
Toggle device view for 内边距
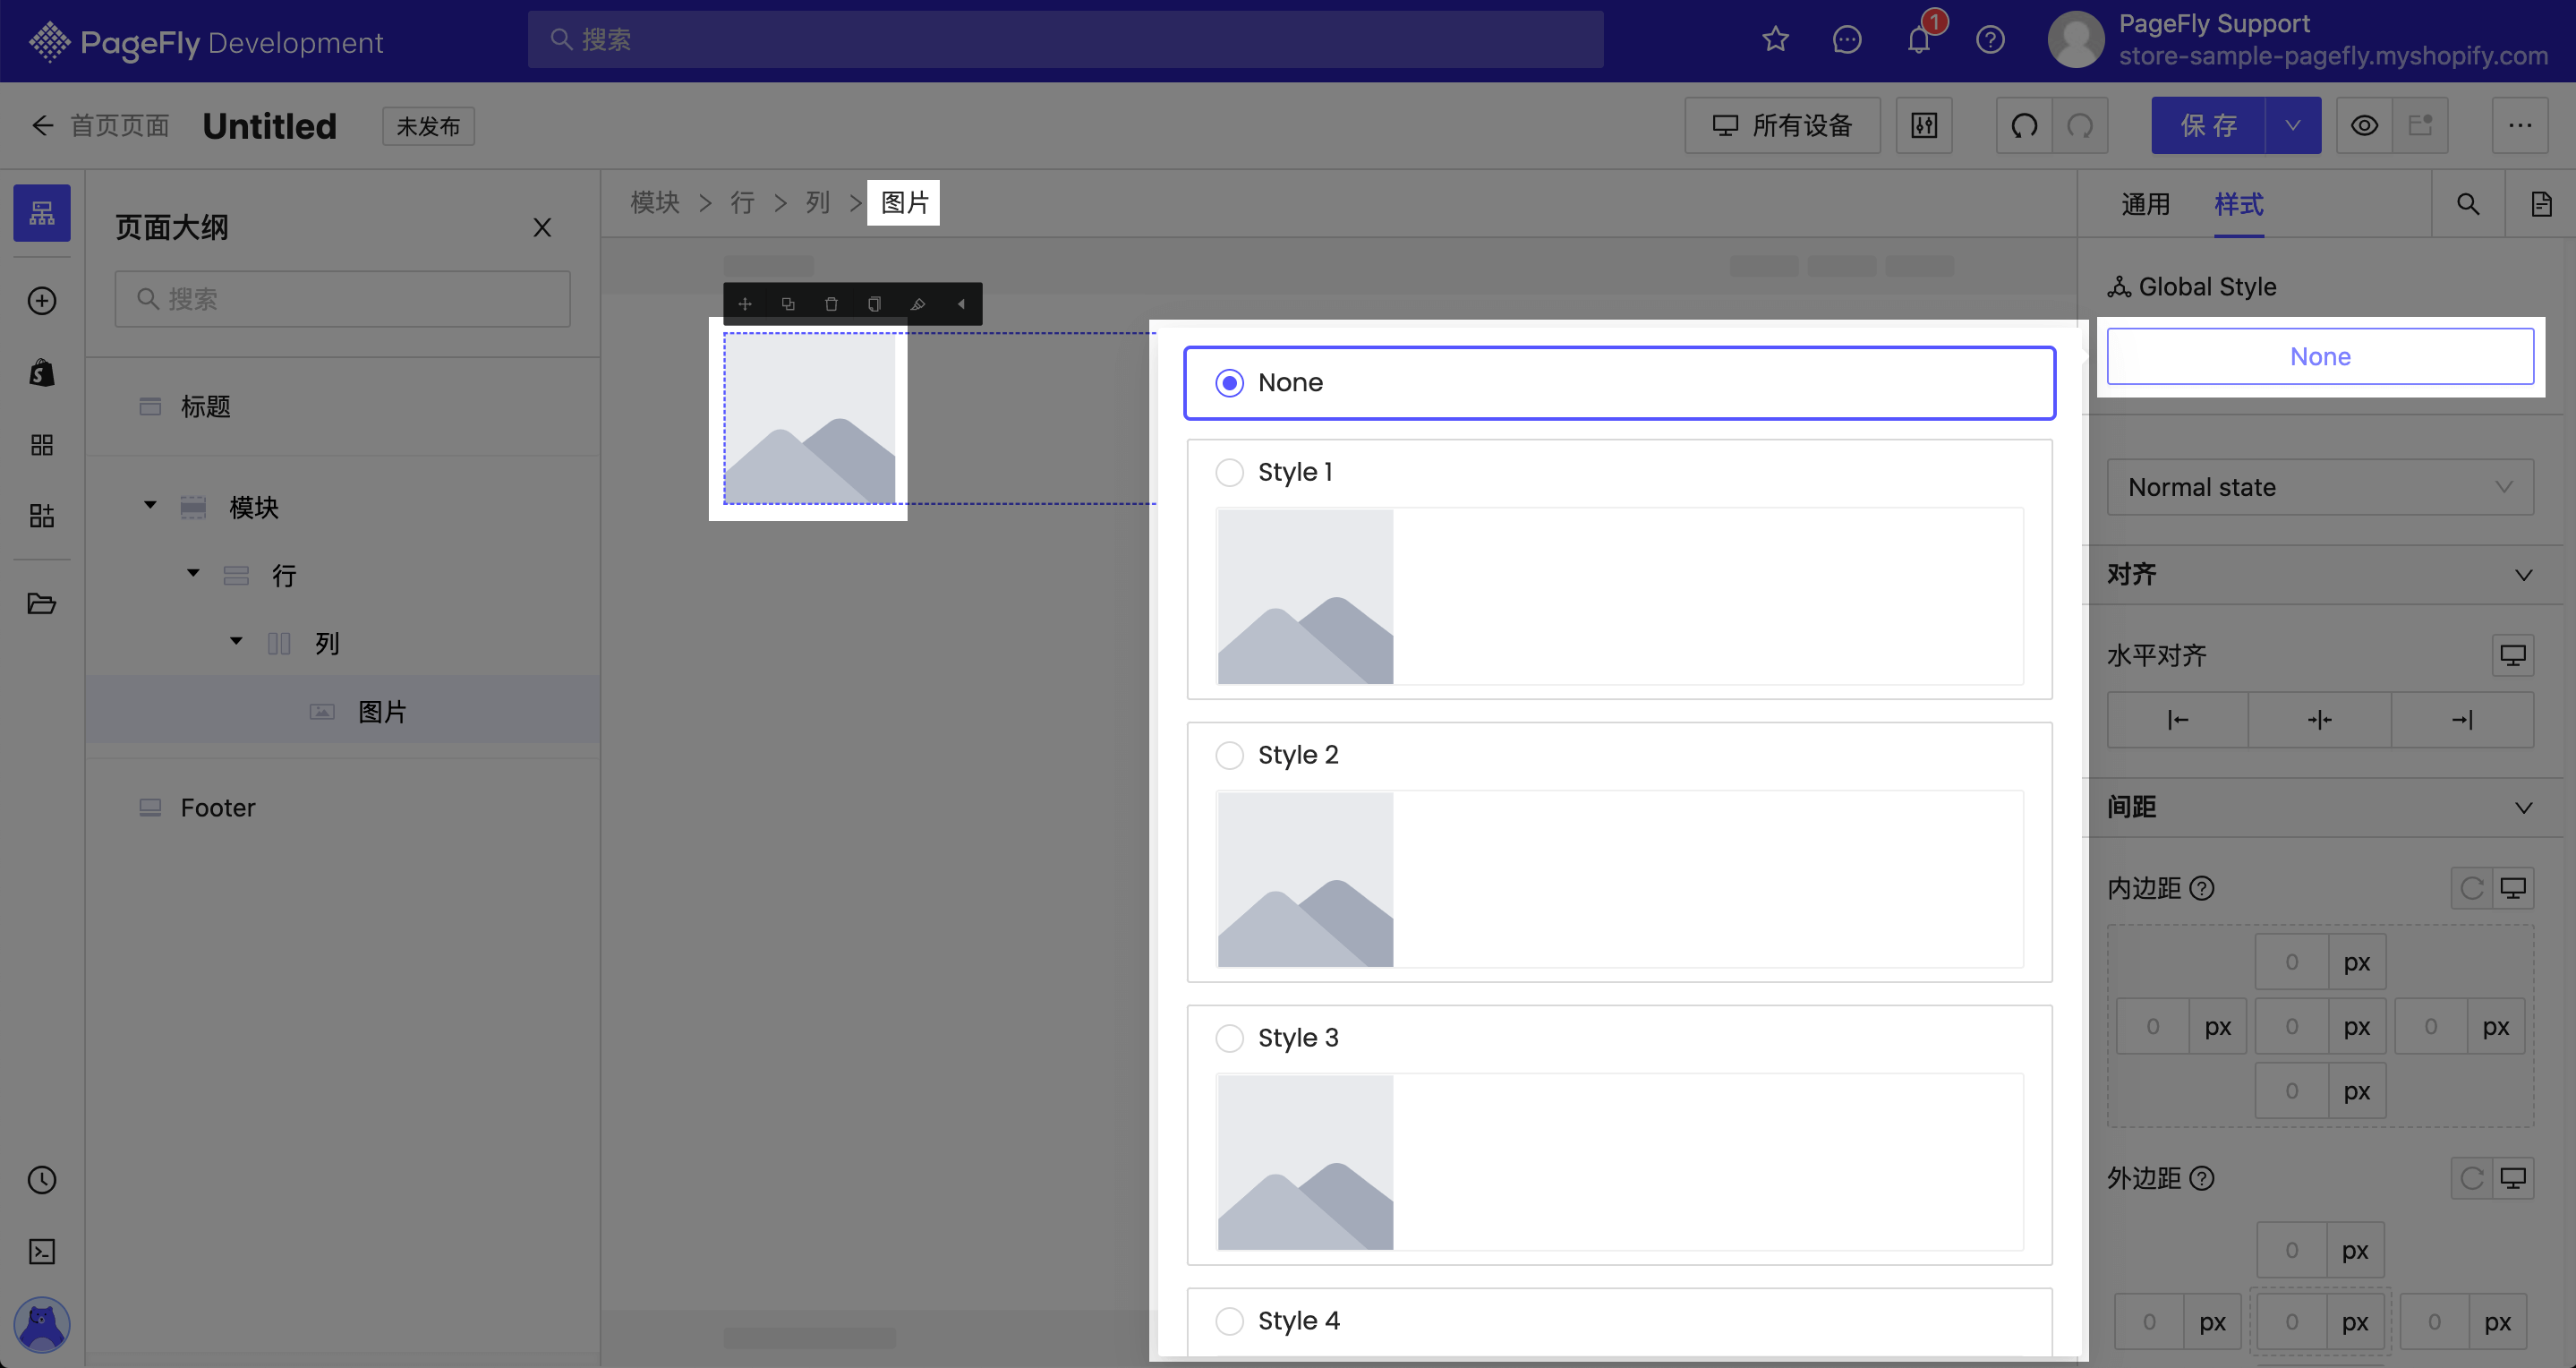[2513, 888]
